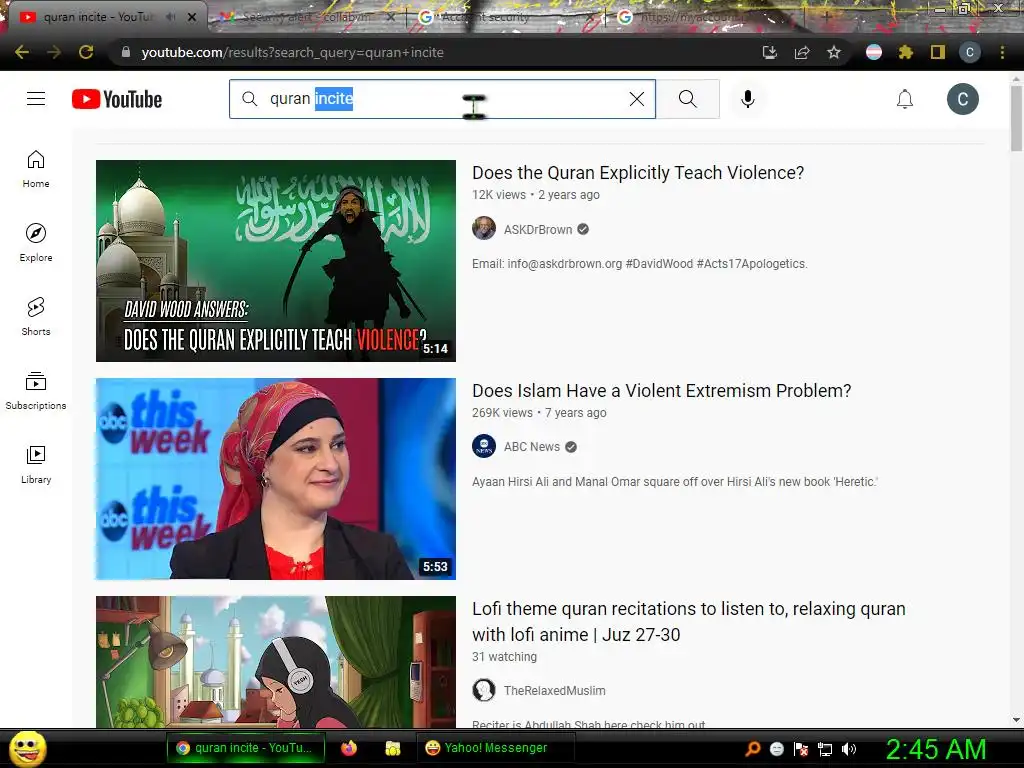The height and width of the screenshot is (768, 1024).
Task: Toggle the browser side panel icon
Action: (938, 52)
